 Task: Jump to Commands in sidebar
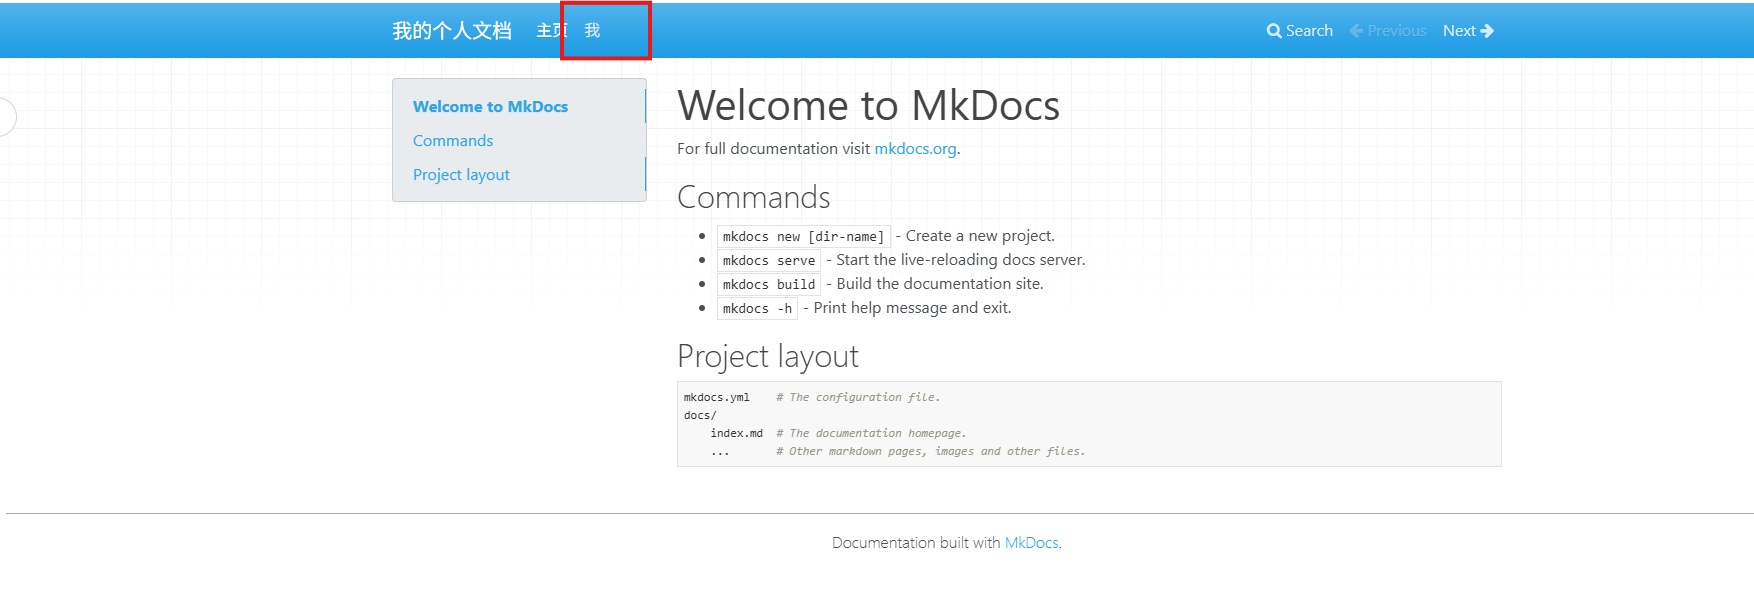point(453,141)
